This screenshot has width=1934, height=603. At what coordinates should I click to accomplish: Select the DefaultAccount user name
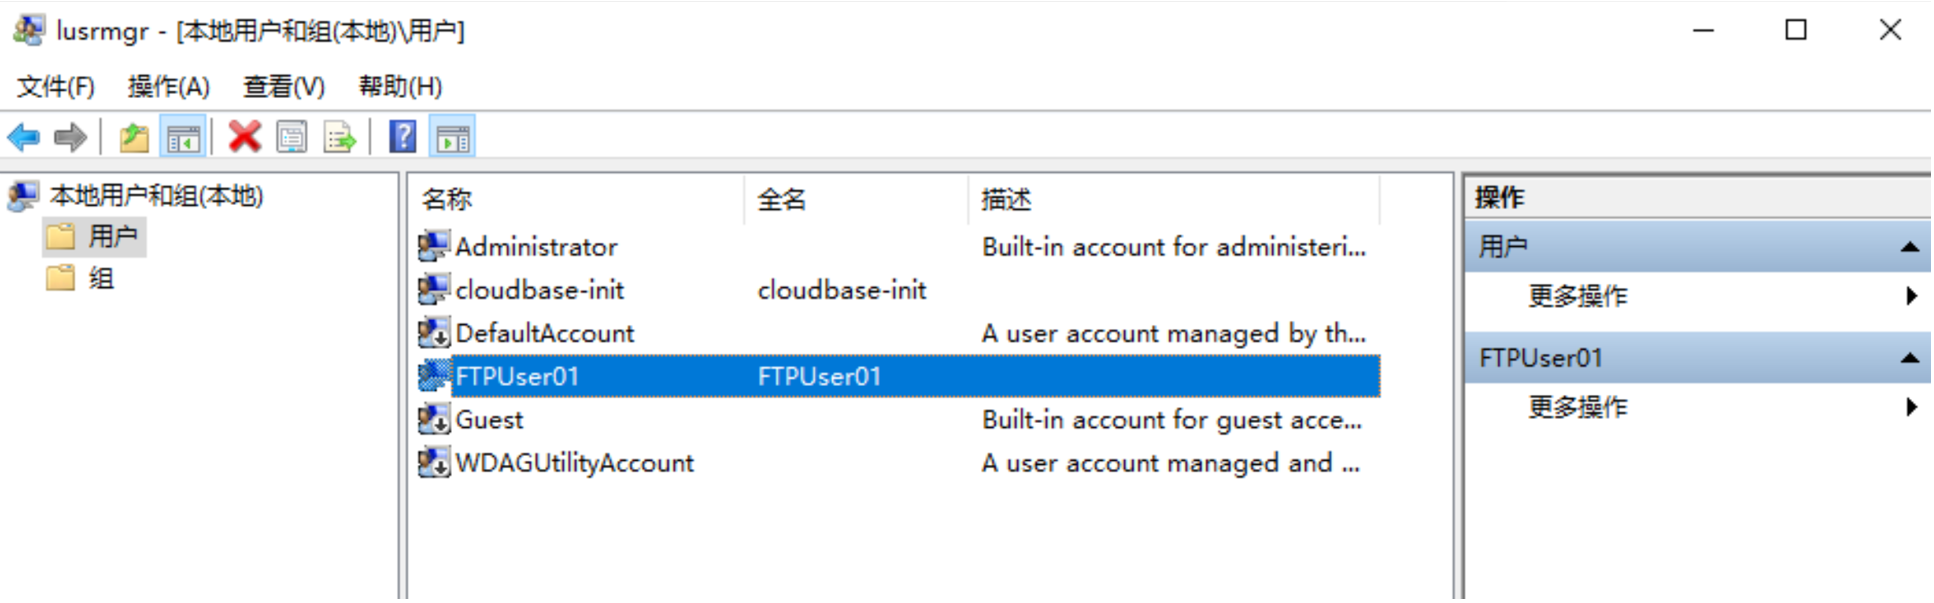tap(545, 333)
